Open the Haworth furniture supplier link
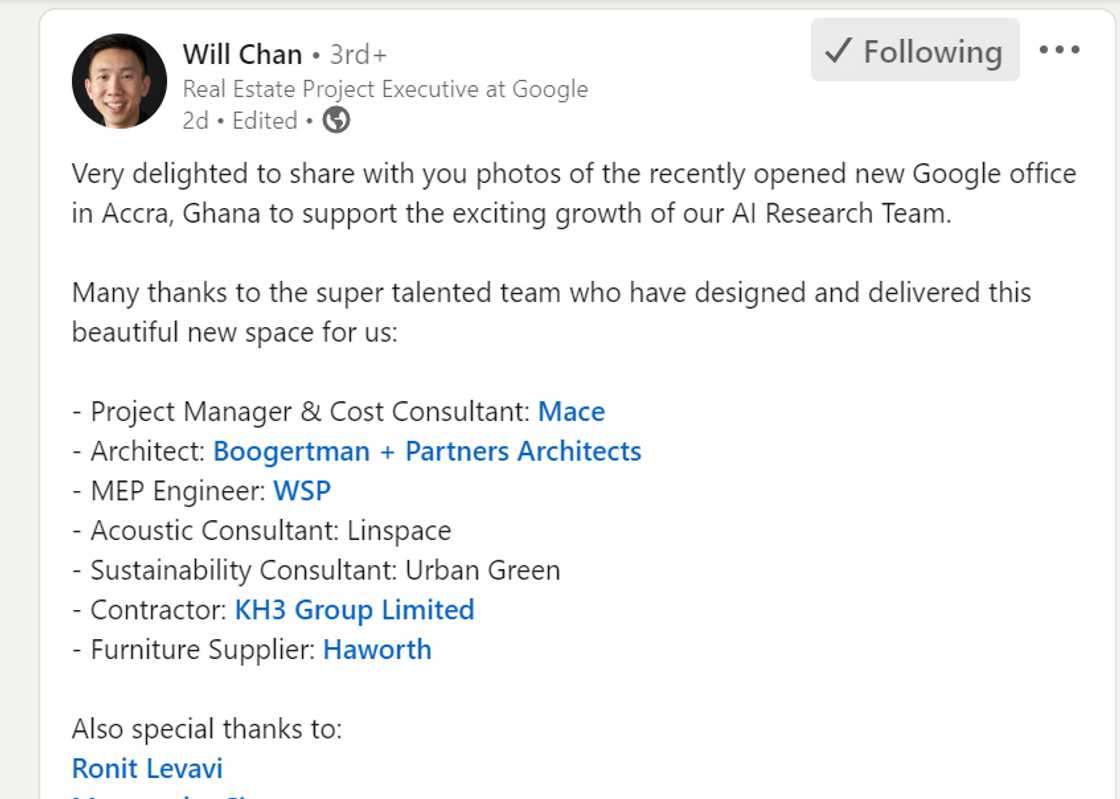The width and height of the screenshot is (1120, 799). pos(378,650)
